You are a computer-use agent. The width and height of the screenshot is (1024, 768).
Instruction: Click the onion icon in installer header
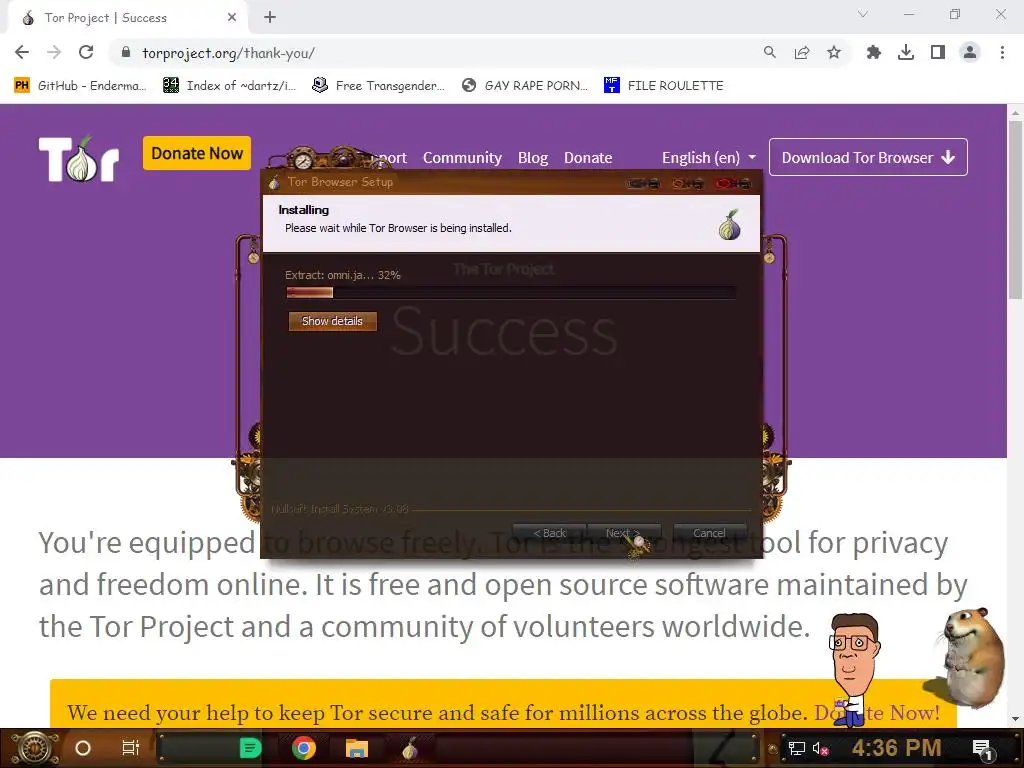pyautogui.click(x=729, y=225)
